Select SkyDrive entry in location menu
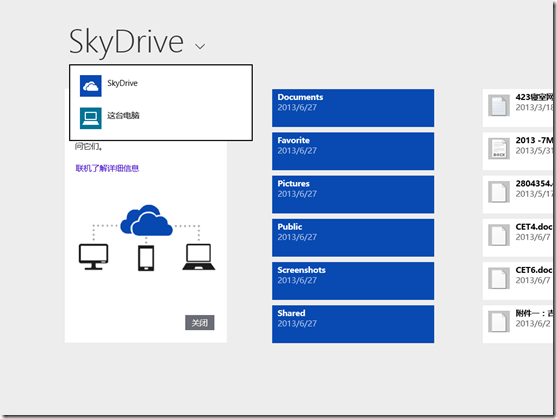 (x=161, y=86)
